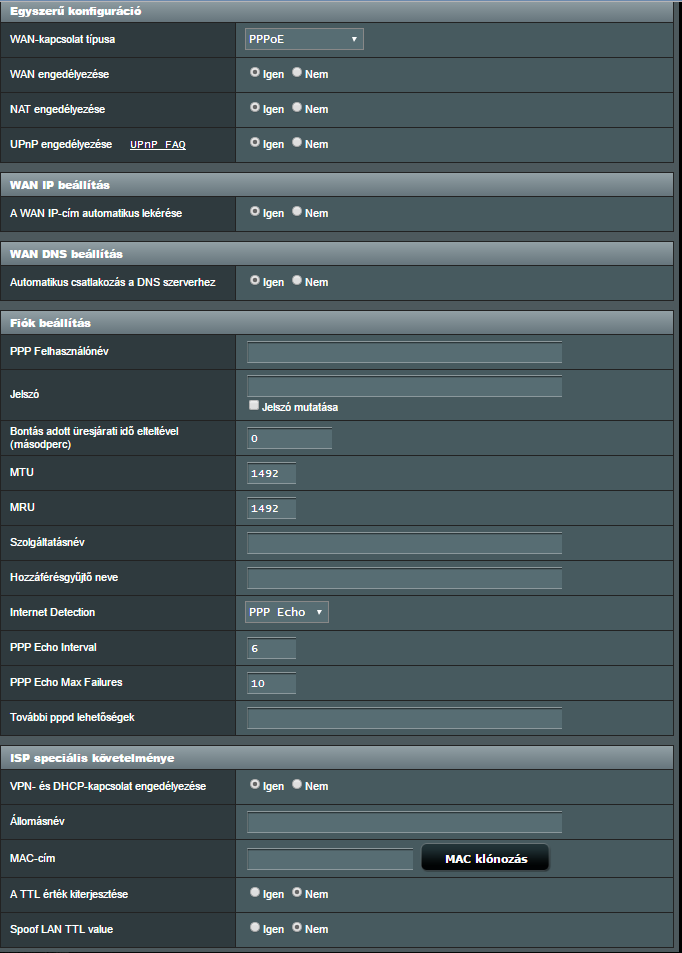Select Nem for automatic WAN IP-cím

(297, 212)
